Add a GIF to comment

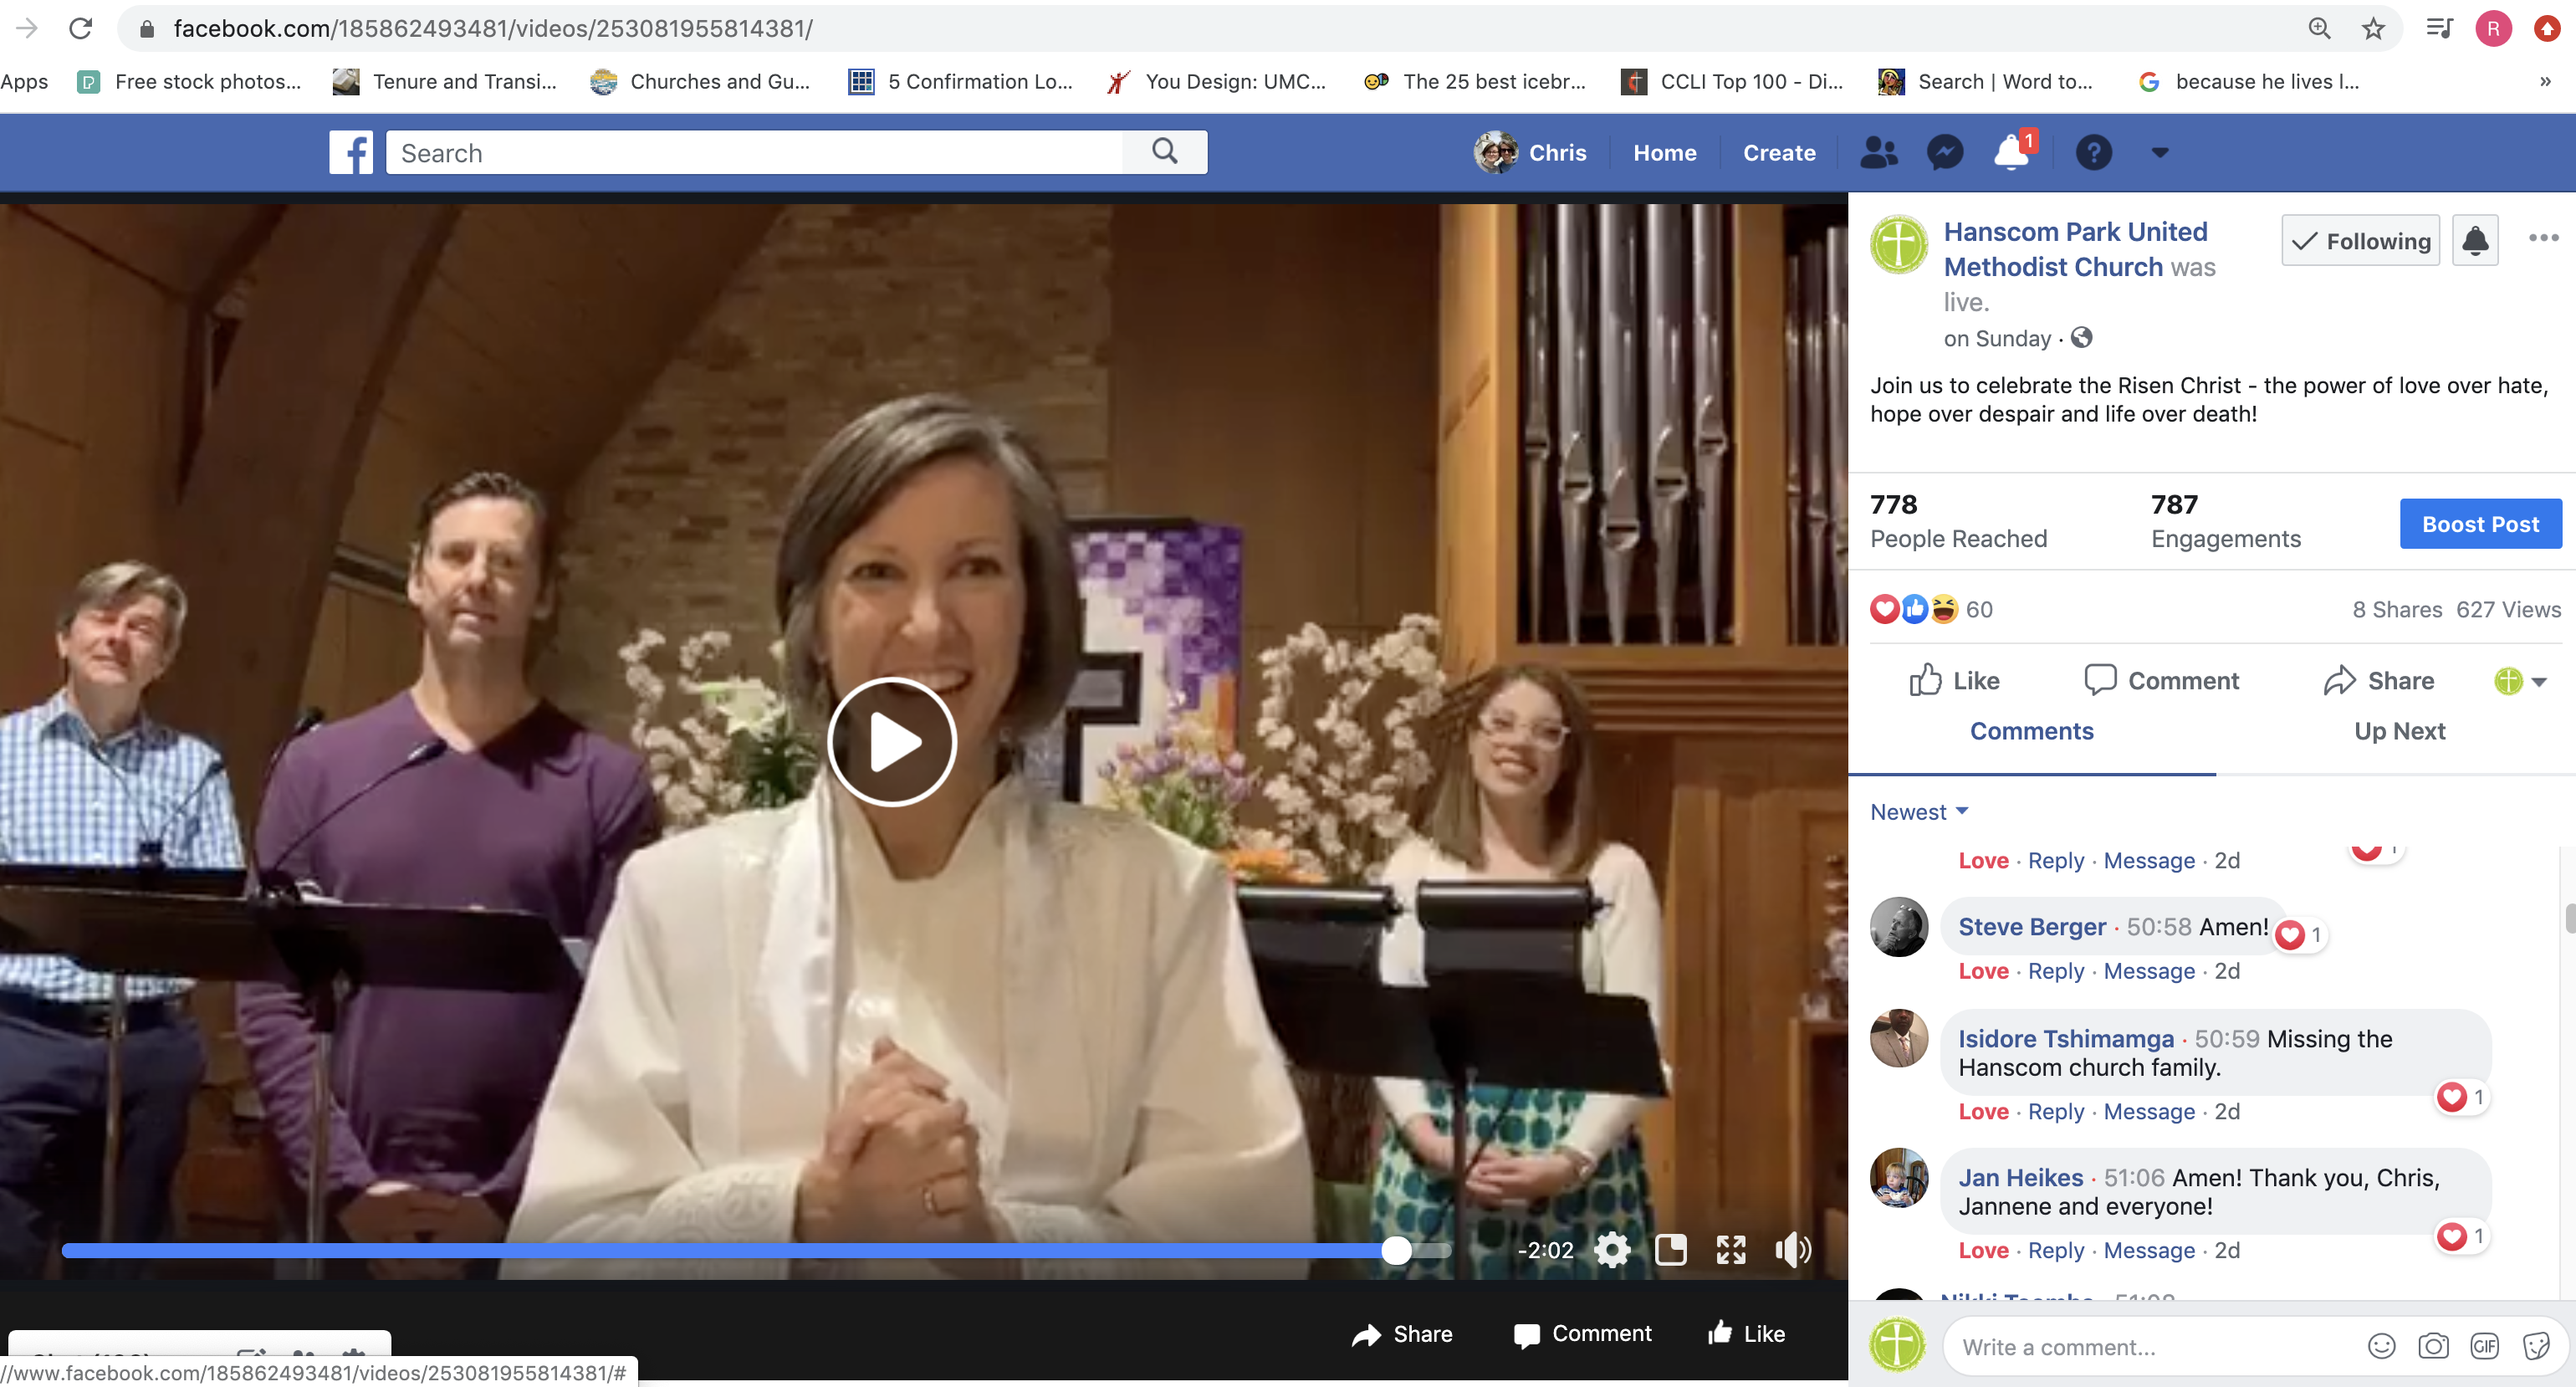pyautogui.click(x=2484, y=1347)
